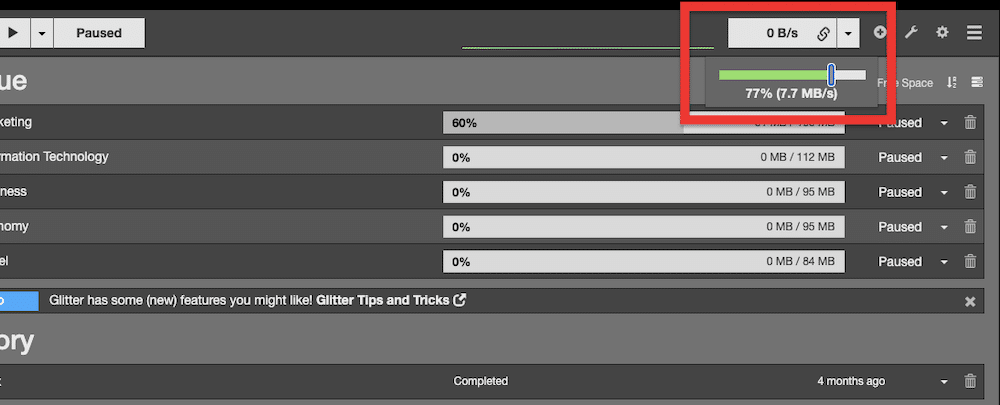Image resolution: width=1000 pixels, height=405 pixels.
Task: Click the speed limit slider handle at 77%
Action: pos(831,74)
